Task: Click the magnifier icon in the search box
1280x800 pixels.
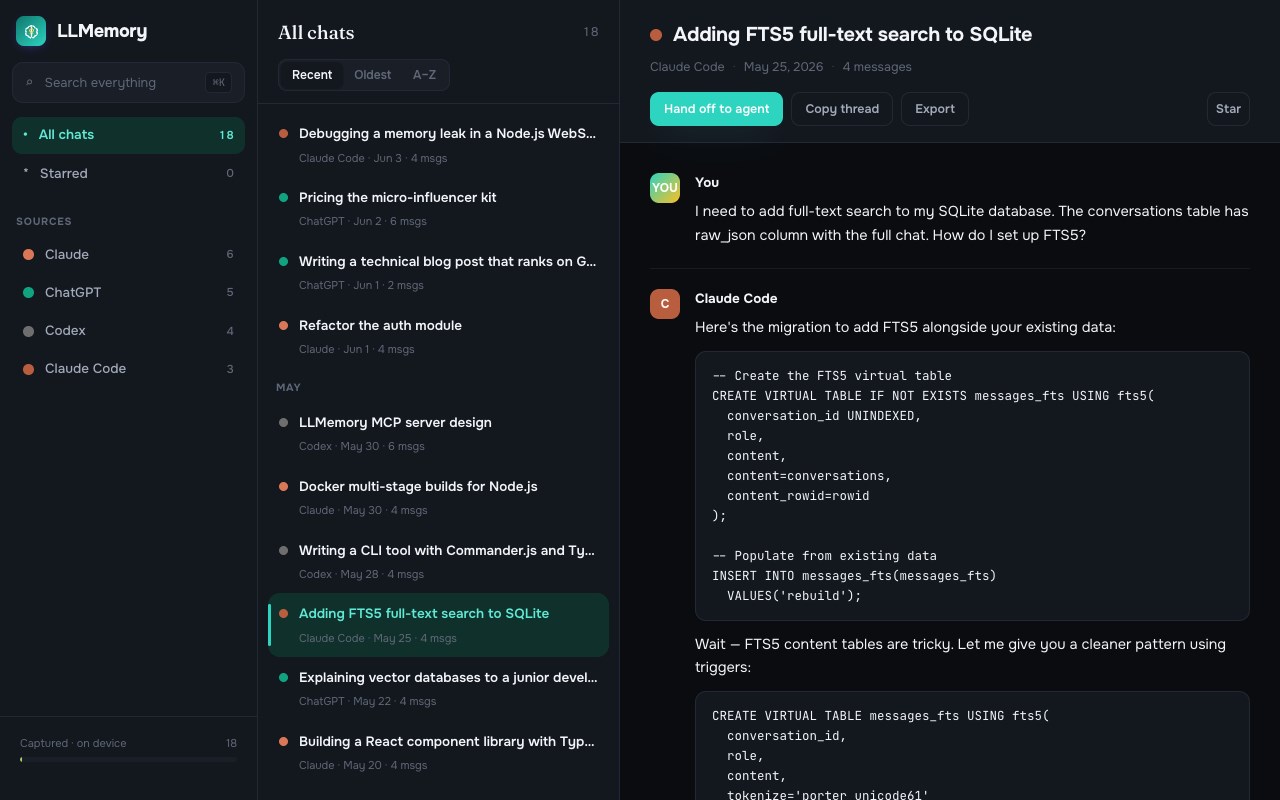Action: (29, 83)
